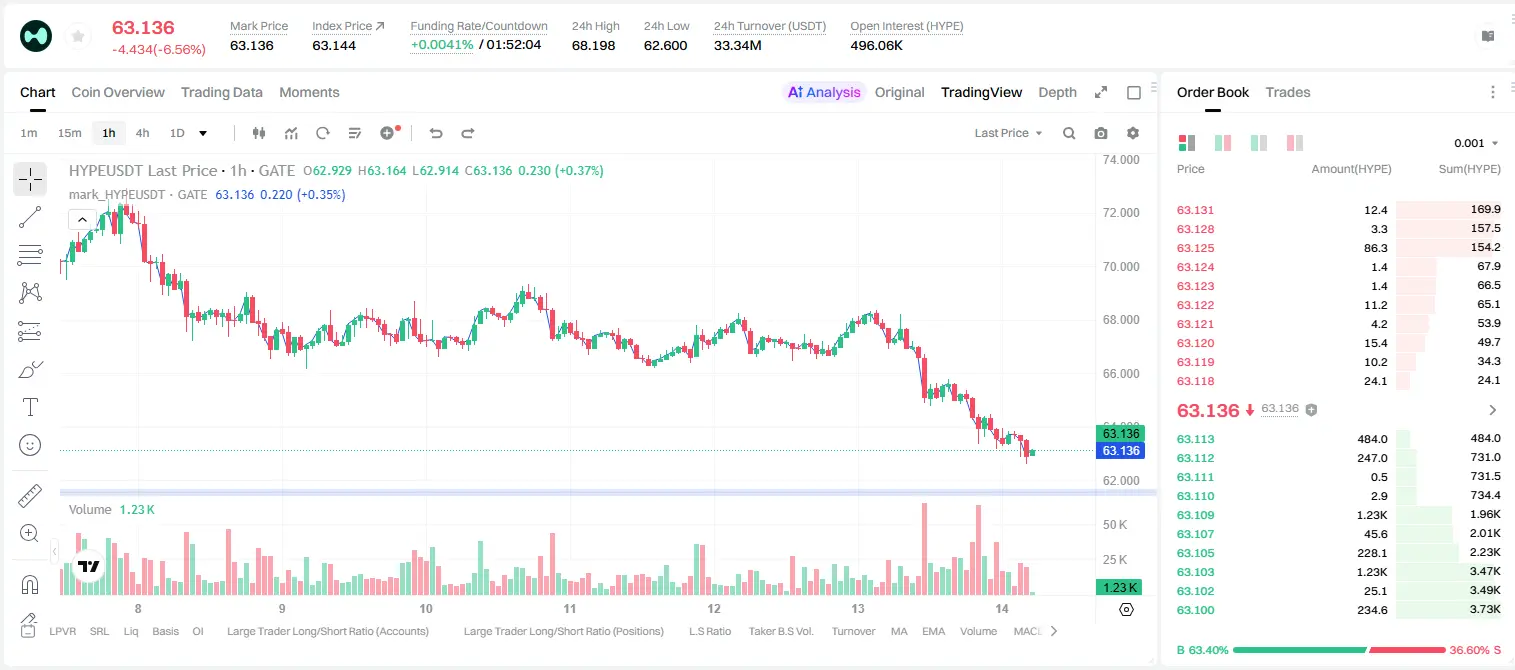
Task: Add HYPEUSDT to favorites star
Action: click(x=77, y=36)
